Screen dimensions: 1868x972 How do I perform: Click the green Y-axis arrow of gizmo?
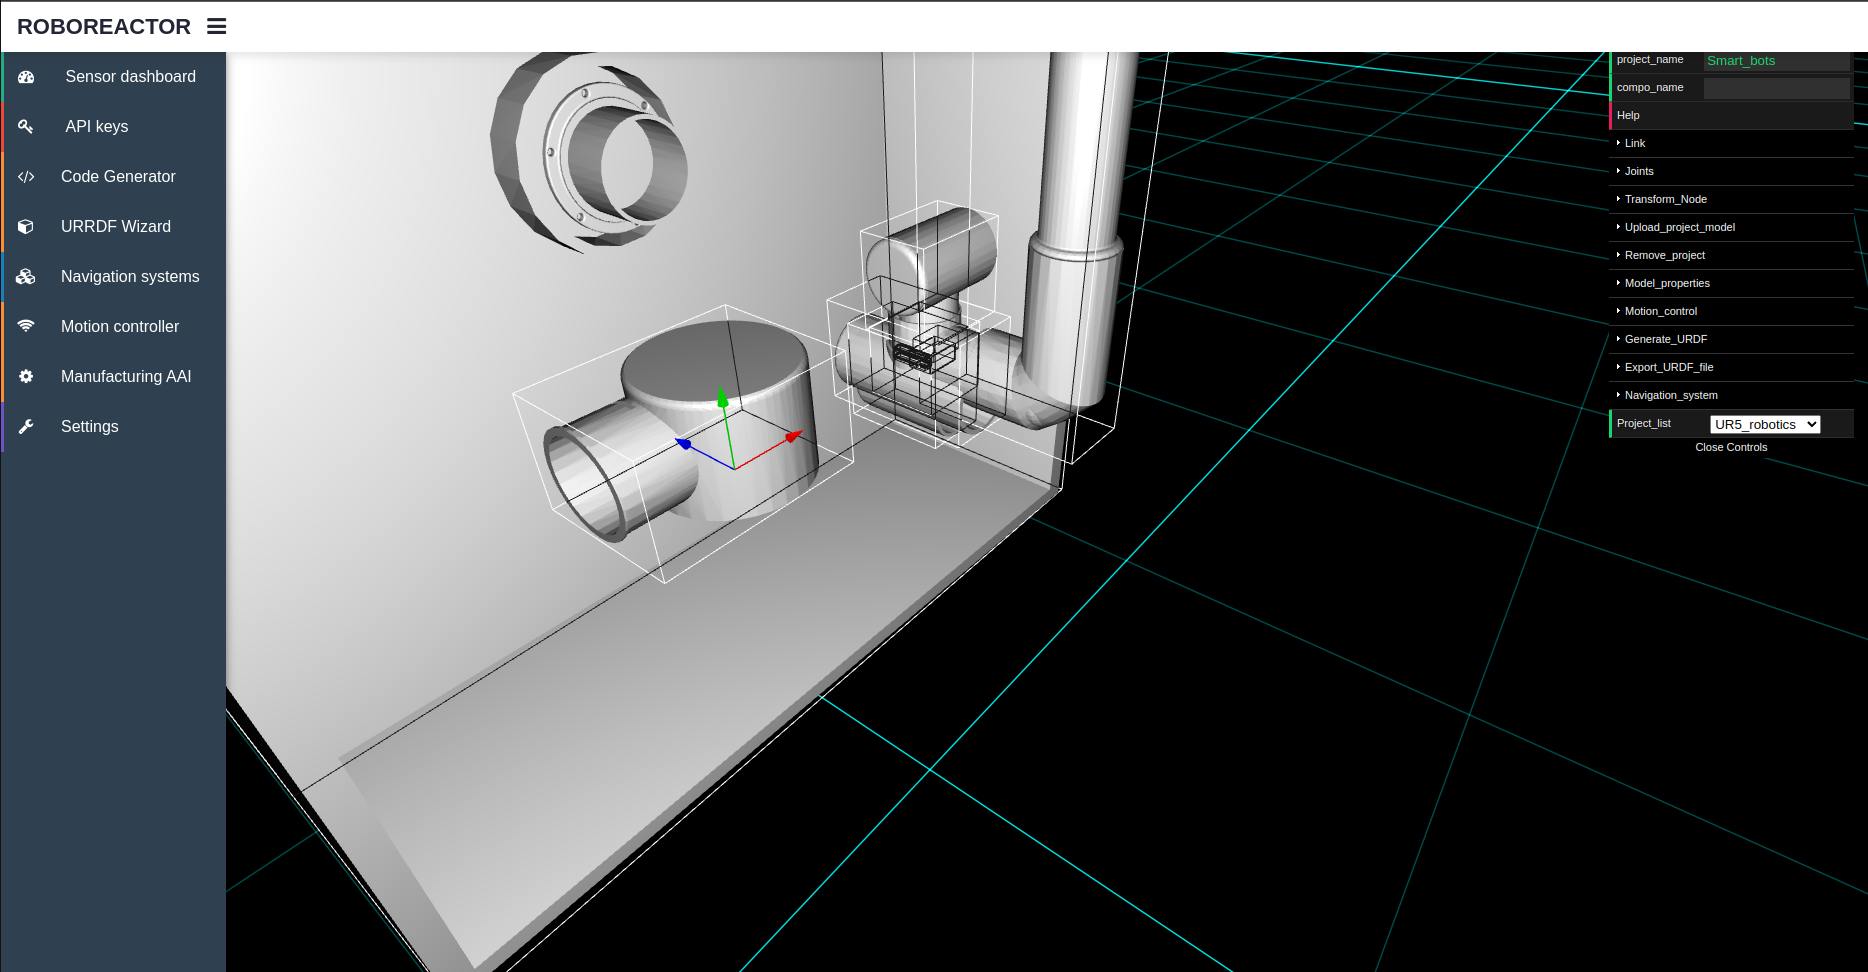pyautogui.click(x=723, y=398)
